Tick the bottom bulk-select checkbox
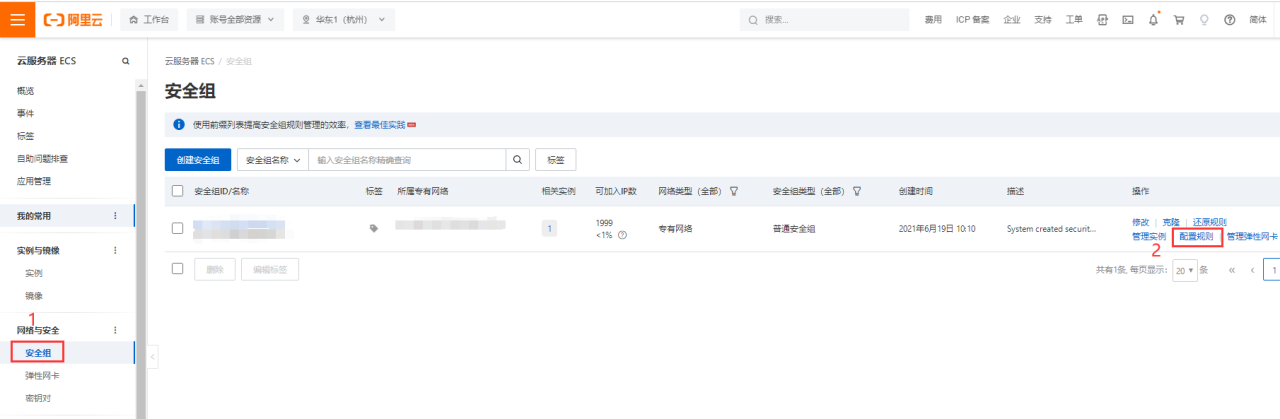The width and height of the screenshot is (1280, 419). pos(178,268)
